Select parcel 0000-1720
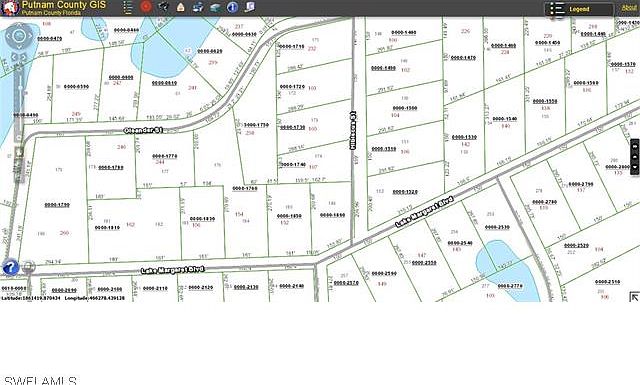640x385 pixels. 292,87
